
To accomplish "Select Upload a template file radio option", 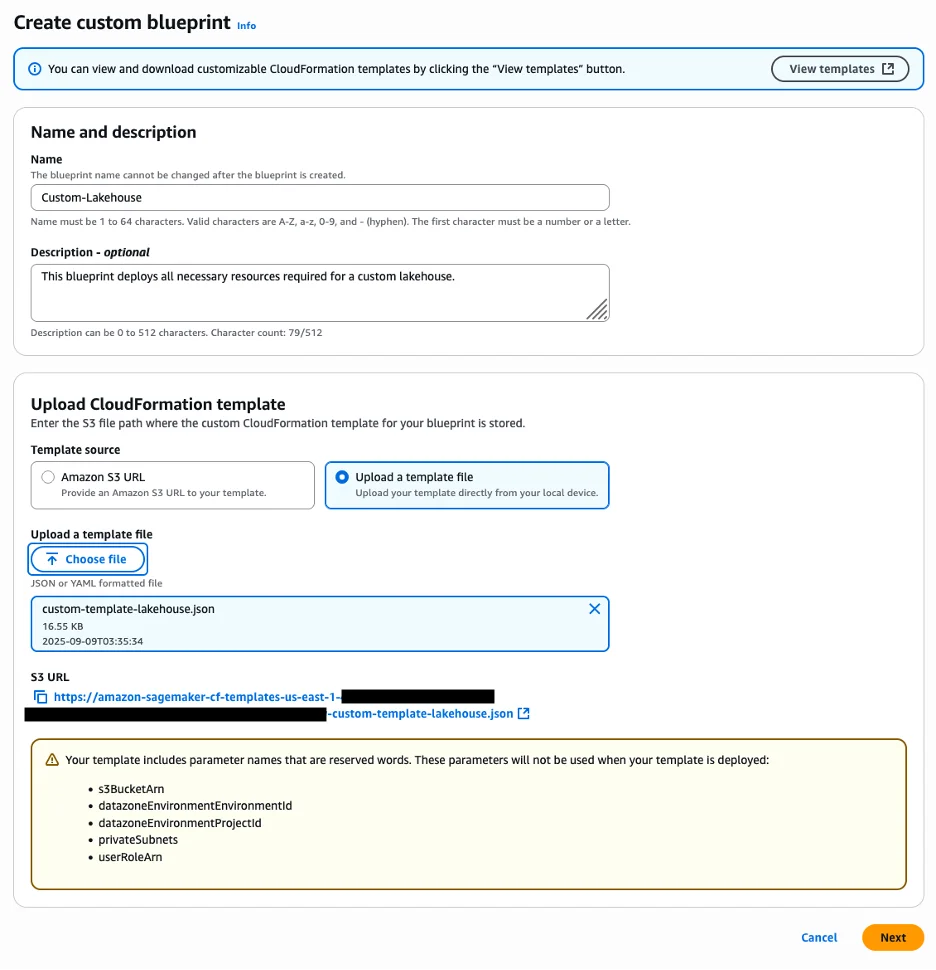I will [x=341, y=477].
